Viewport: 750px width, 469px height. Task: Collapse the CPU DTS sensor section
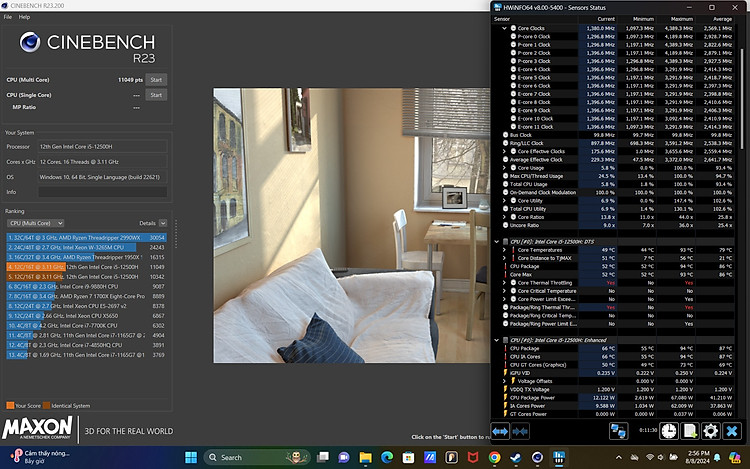coord(496,241)
